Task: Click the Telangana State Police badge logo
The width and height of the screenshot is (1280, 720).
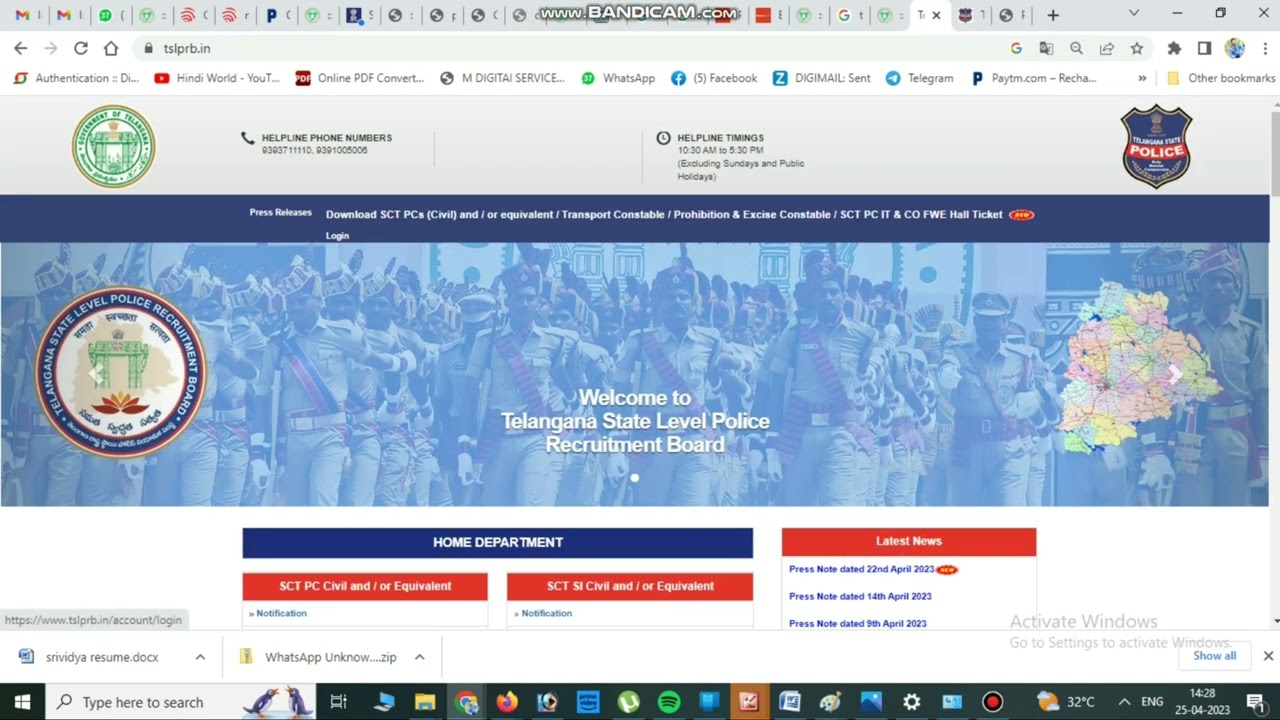Action: [1156, 146]
